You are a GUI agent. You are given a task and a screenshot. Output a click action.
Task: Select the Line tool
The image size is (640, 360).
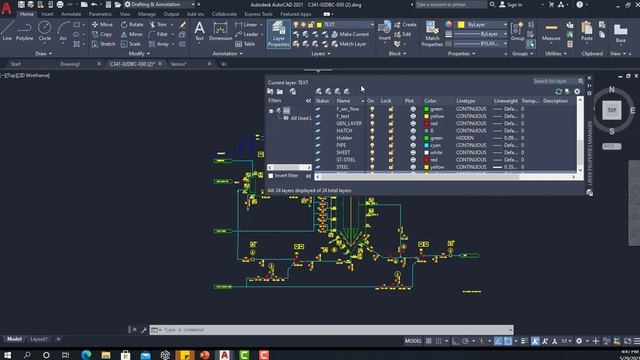tap(7, 31)
